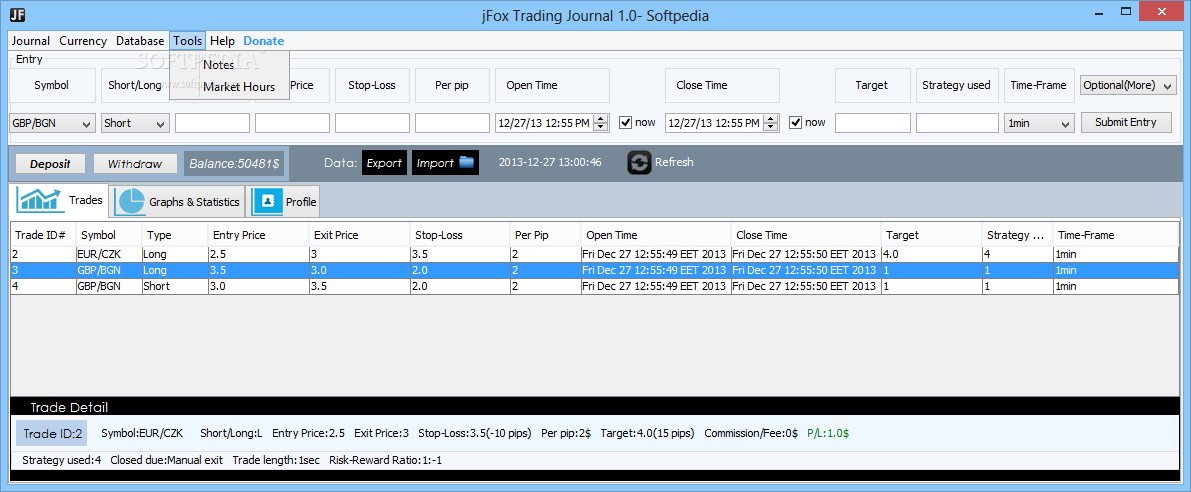Toggle the Close Time now checkbox
The width and height of the screenshot is (1191, 492).
796,122
